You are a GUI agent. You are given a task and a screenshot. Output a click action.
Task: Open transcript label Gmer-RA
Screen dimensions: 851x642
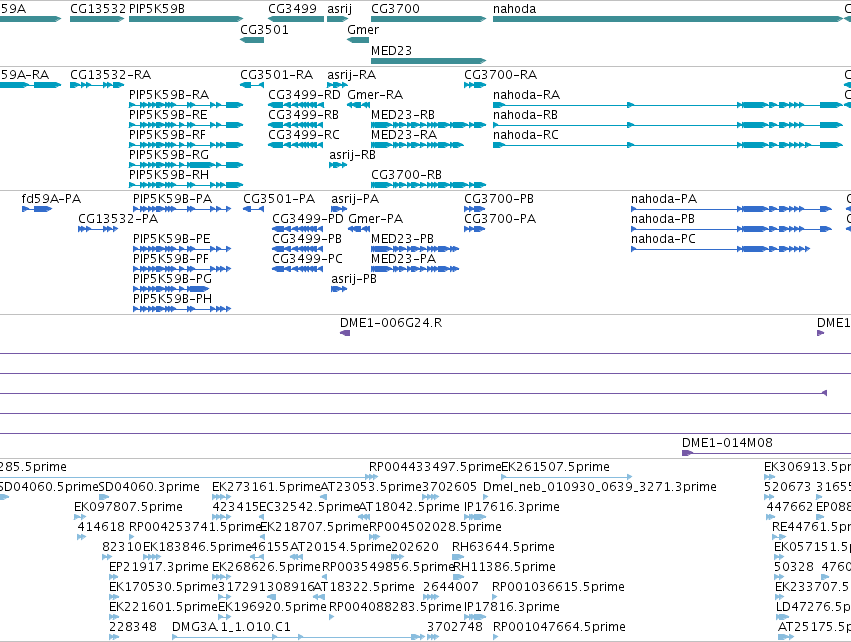tap(375, 95)
